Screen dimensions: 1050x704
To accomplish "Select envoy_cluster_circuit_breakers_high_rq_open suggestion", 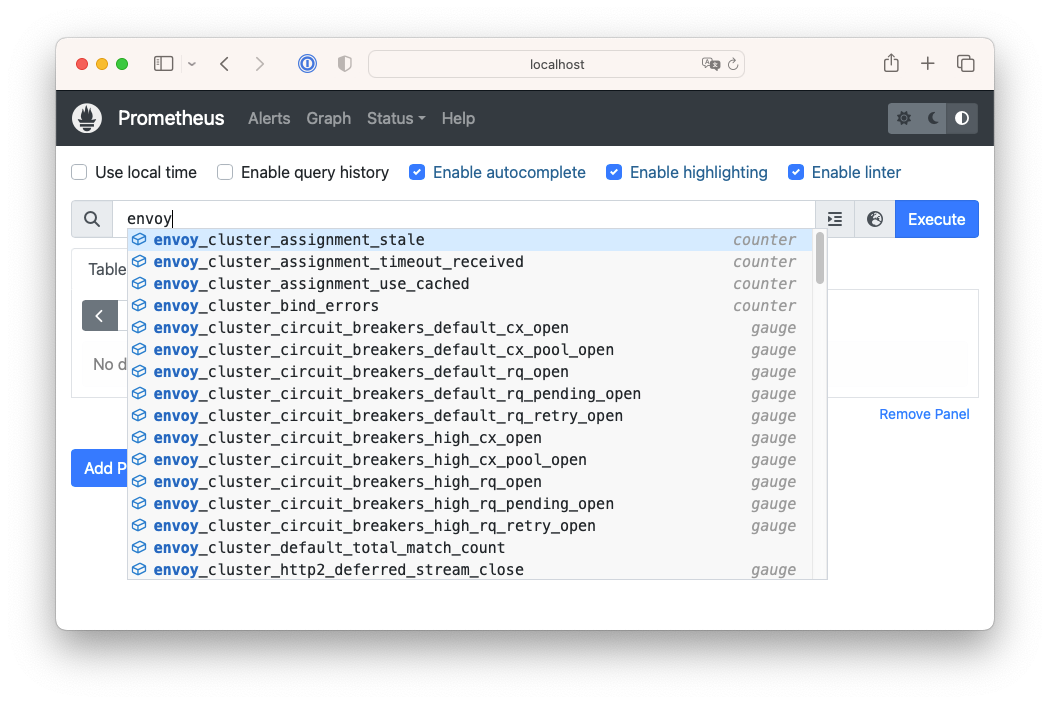I will click(469, 482).
